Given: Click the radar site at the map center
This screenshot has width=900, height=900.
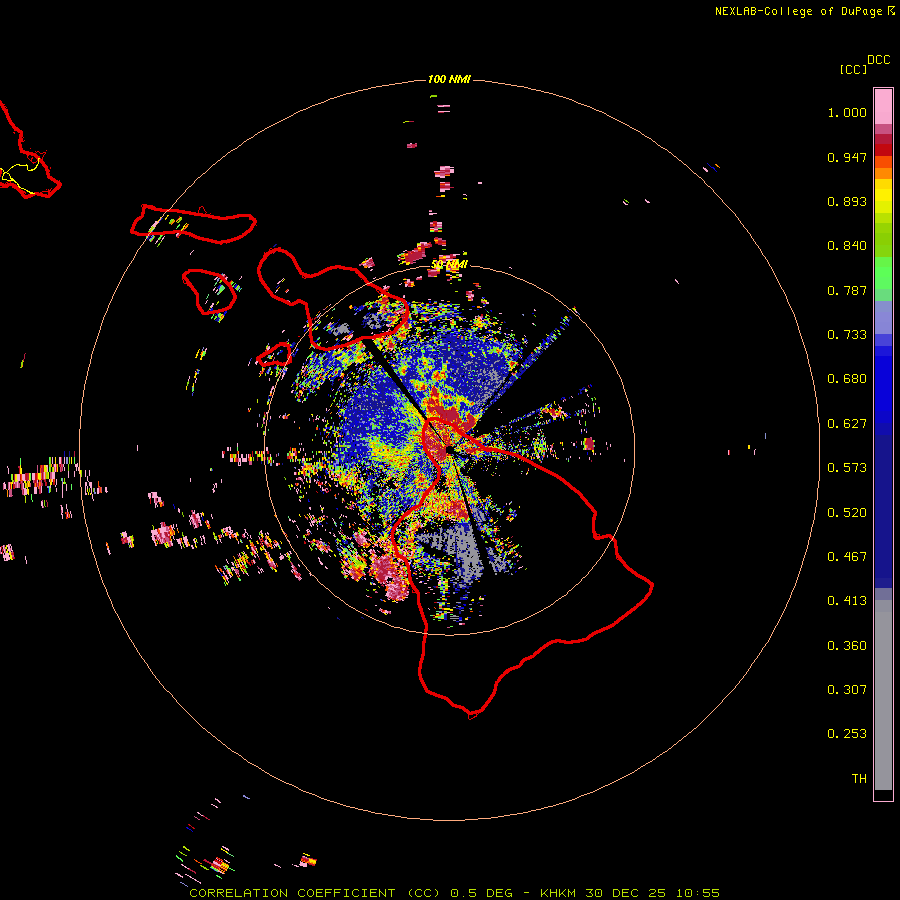Looking at the screenshot, I should click(449, 450).
